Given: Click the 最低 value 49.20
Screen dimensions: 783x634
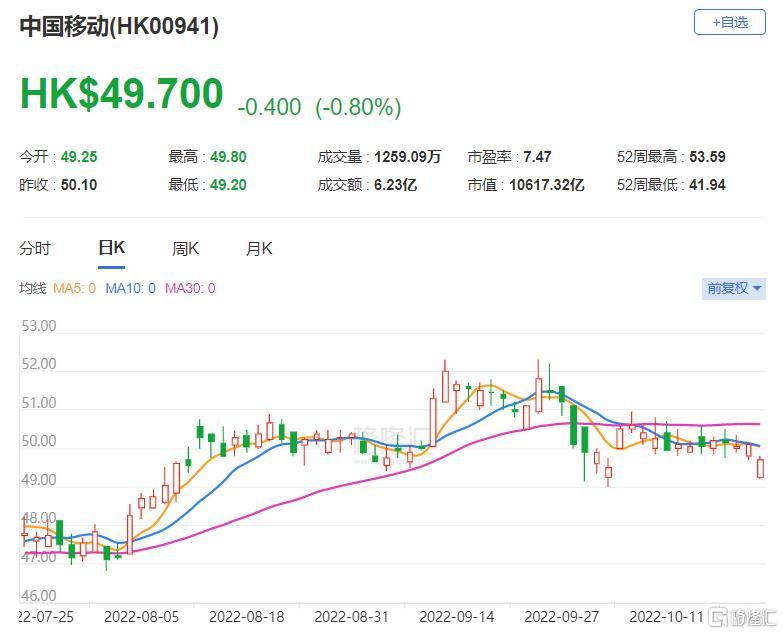Looking at the screenshot, I should (228, 185).
